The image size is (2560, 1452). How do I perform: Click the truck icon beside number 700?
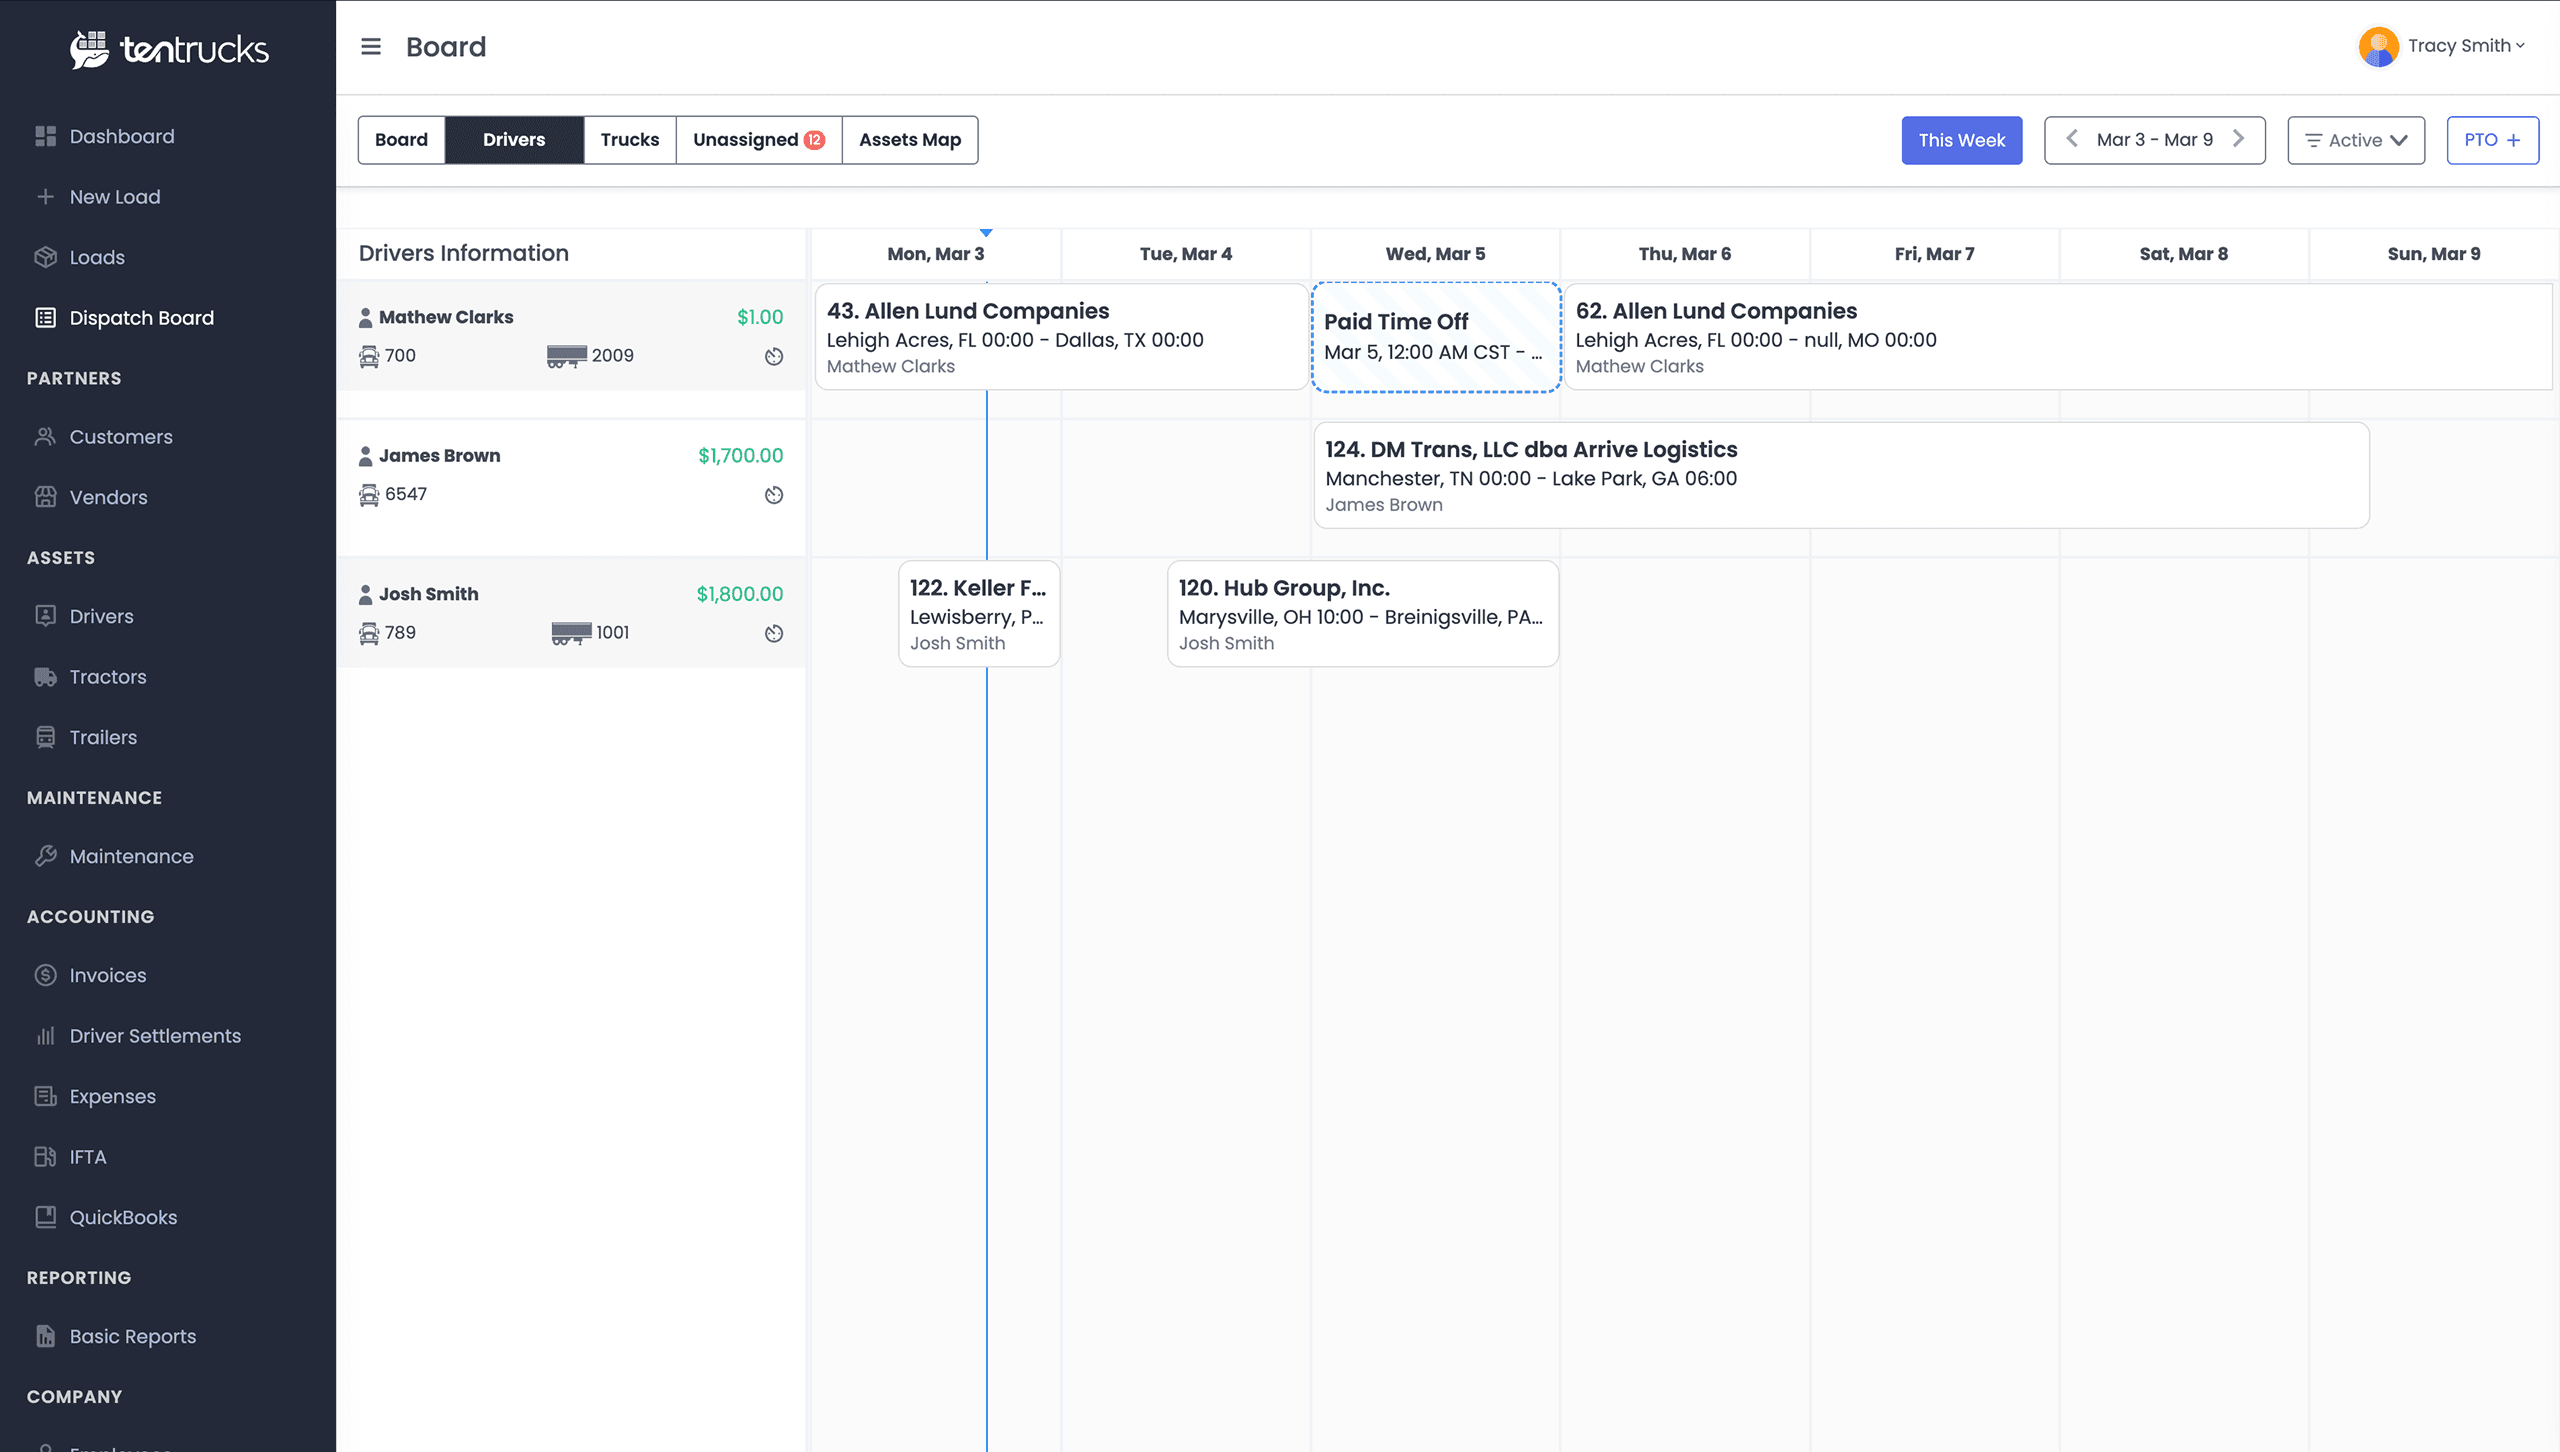coord(367,355)
